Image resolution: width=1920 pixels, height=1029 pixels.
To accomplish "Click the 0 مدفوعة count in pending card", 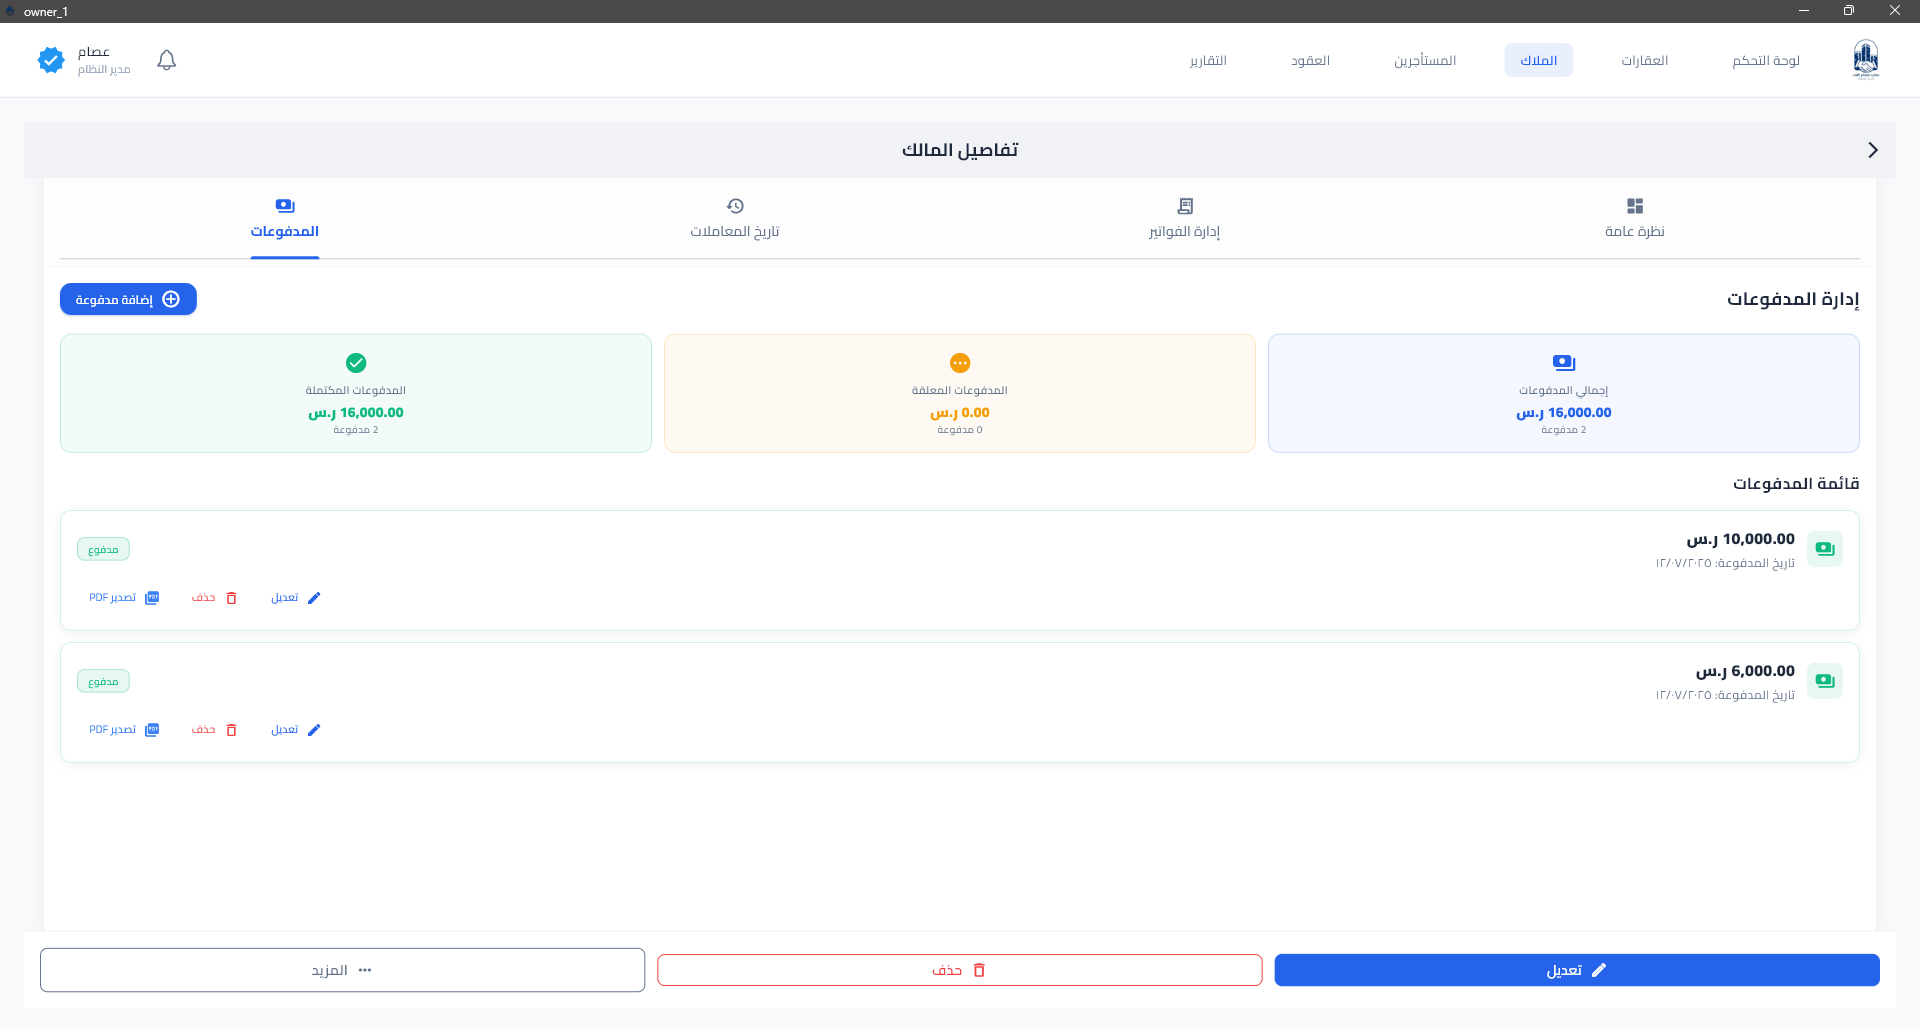I will pos(960,430).
